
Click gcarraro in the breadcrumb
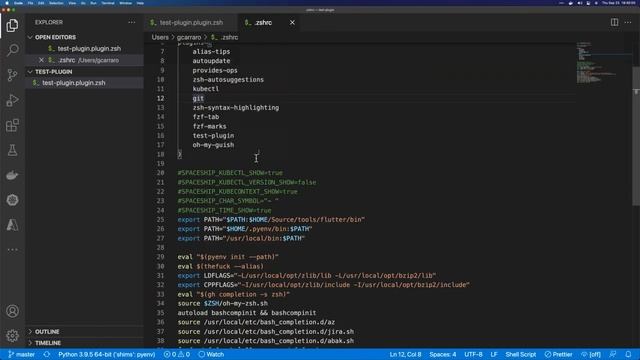189,37
